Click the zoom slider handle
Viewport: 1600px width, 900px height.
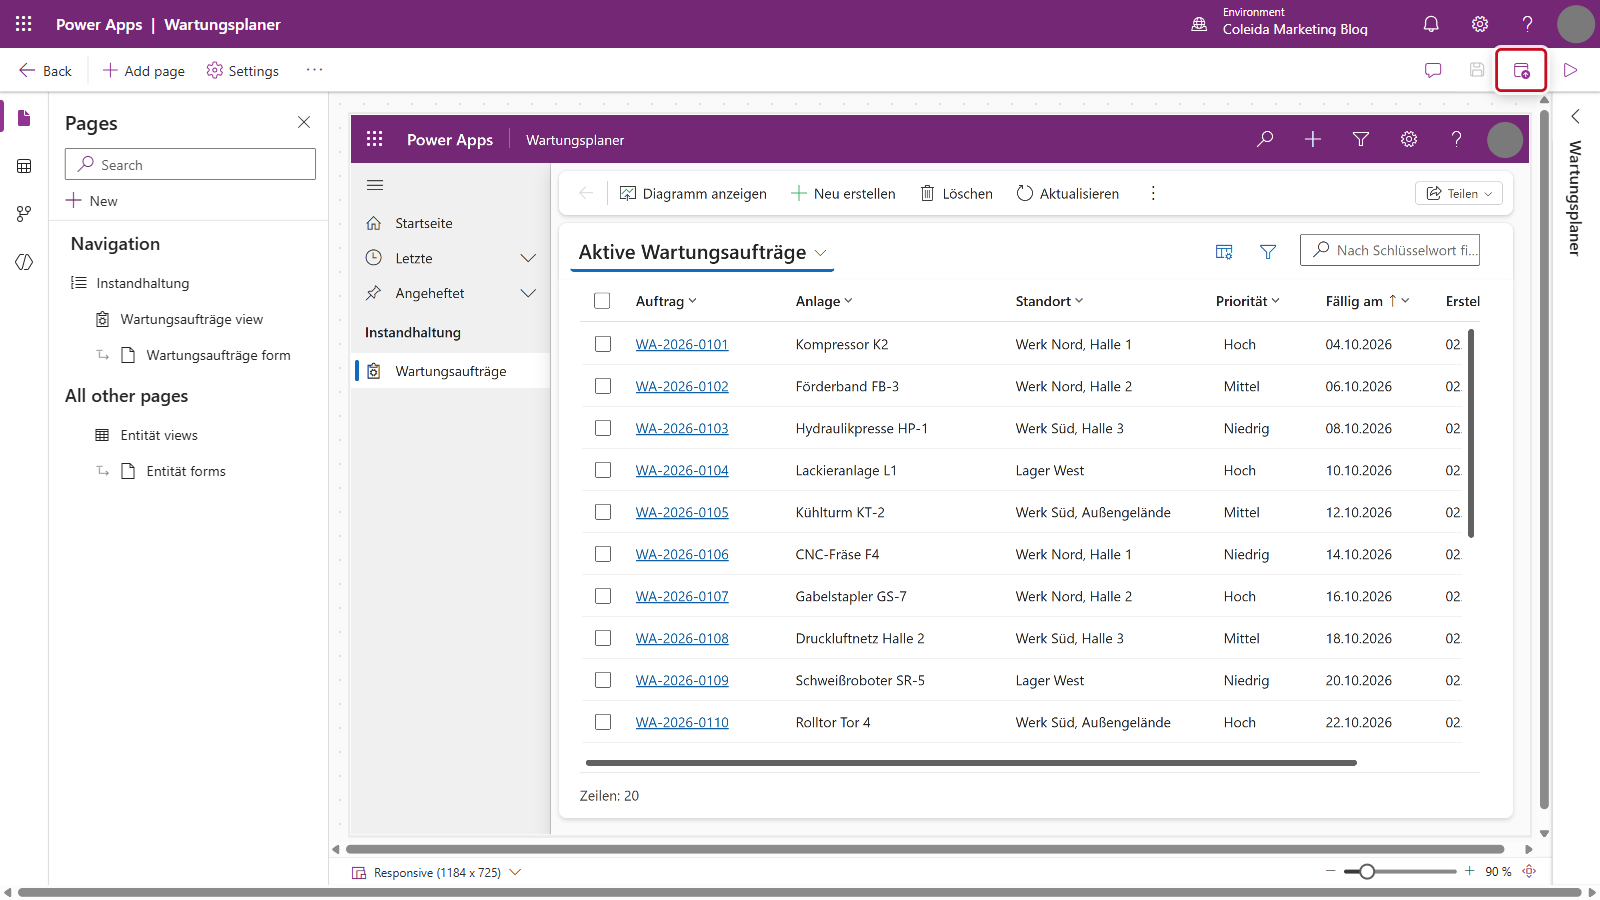[x=1367, y=871]
